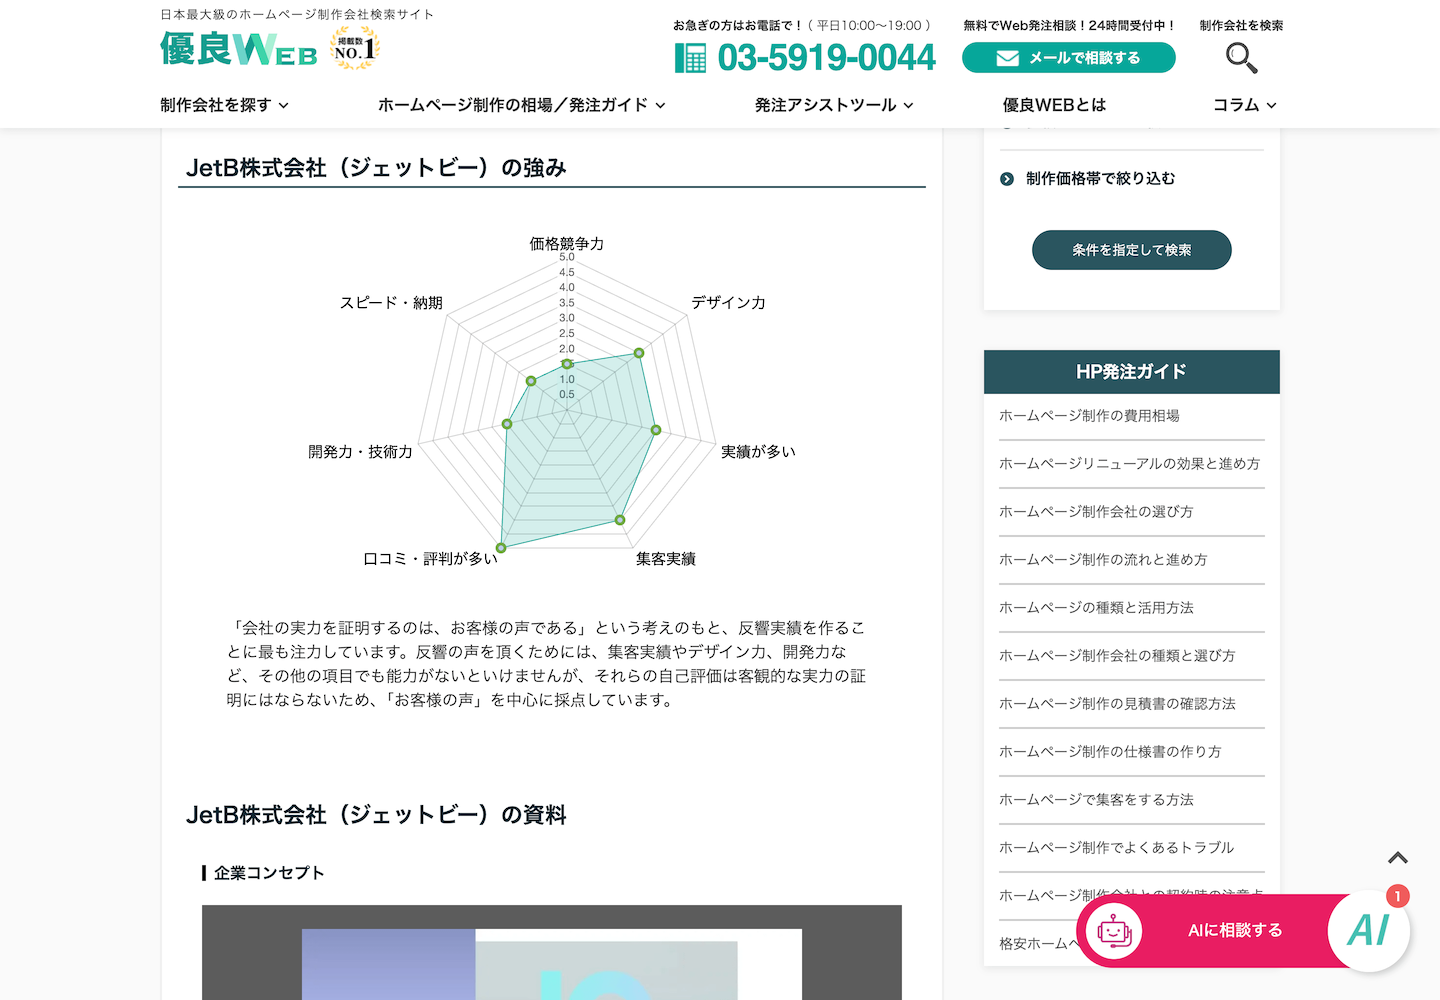
Task: Open ホームページ制作の見積書の確認方法 guide
Action: tap(1117, 704)
